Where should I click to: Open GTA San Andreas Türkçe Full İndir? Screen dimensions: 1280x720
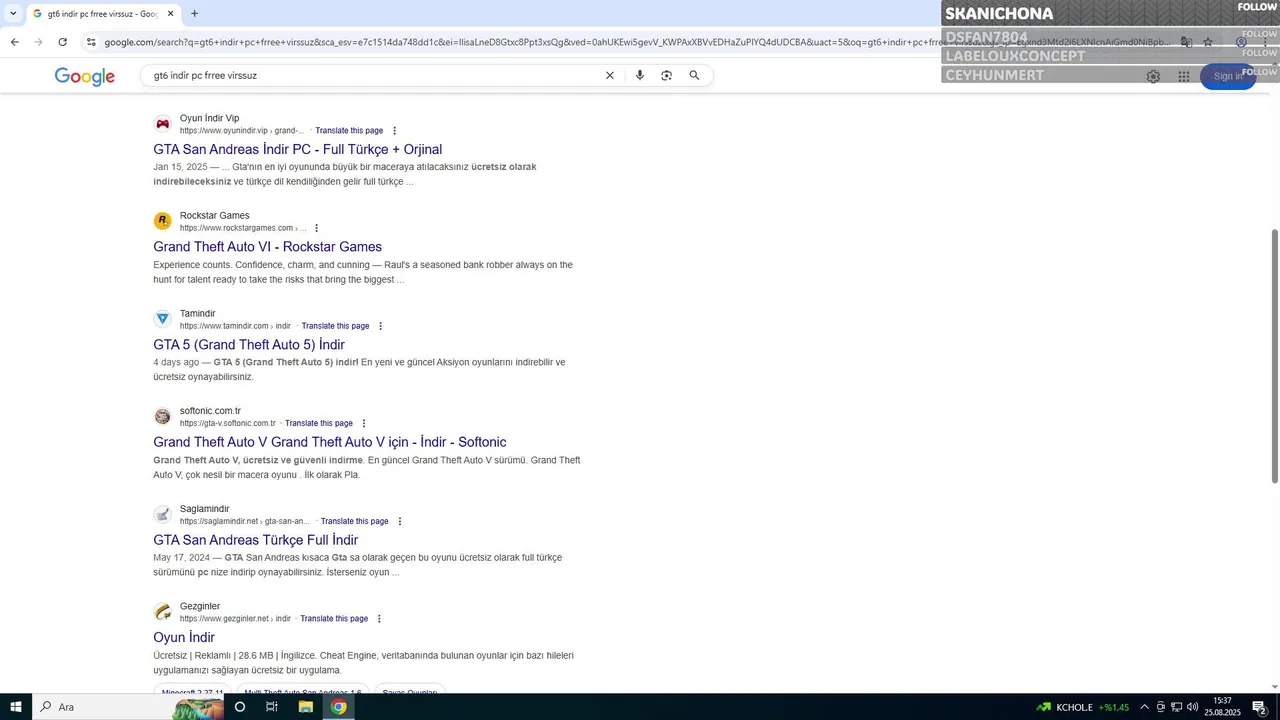[x=255, y=540]
